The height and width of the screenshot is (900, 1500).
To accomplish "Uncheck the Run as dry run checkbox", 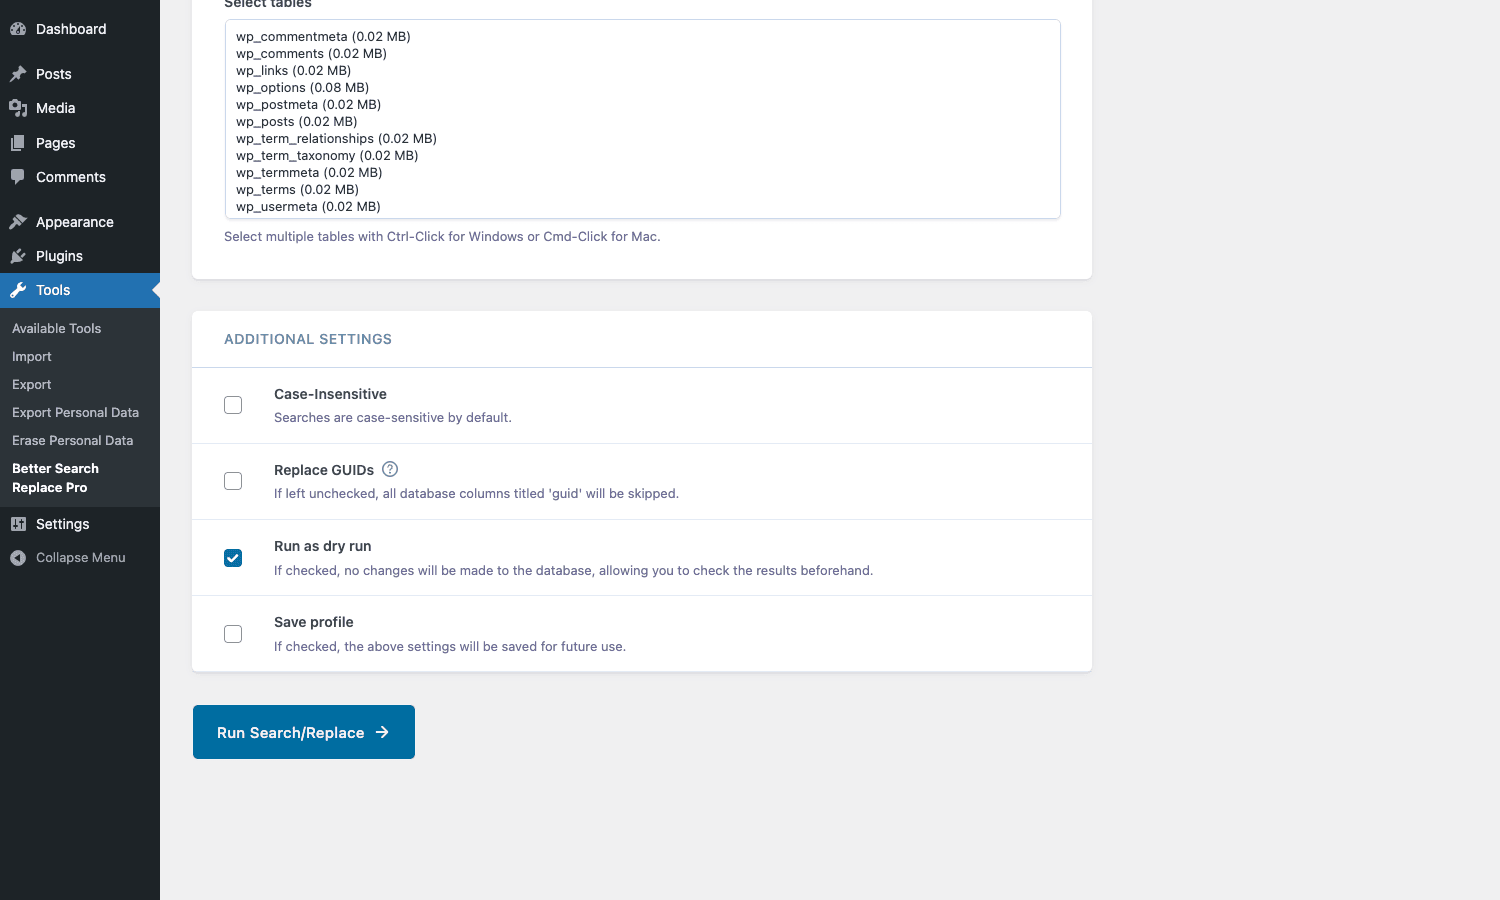I will point(233,558).
